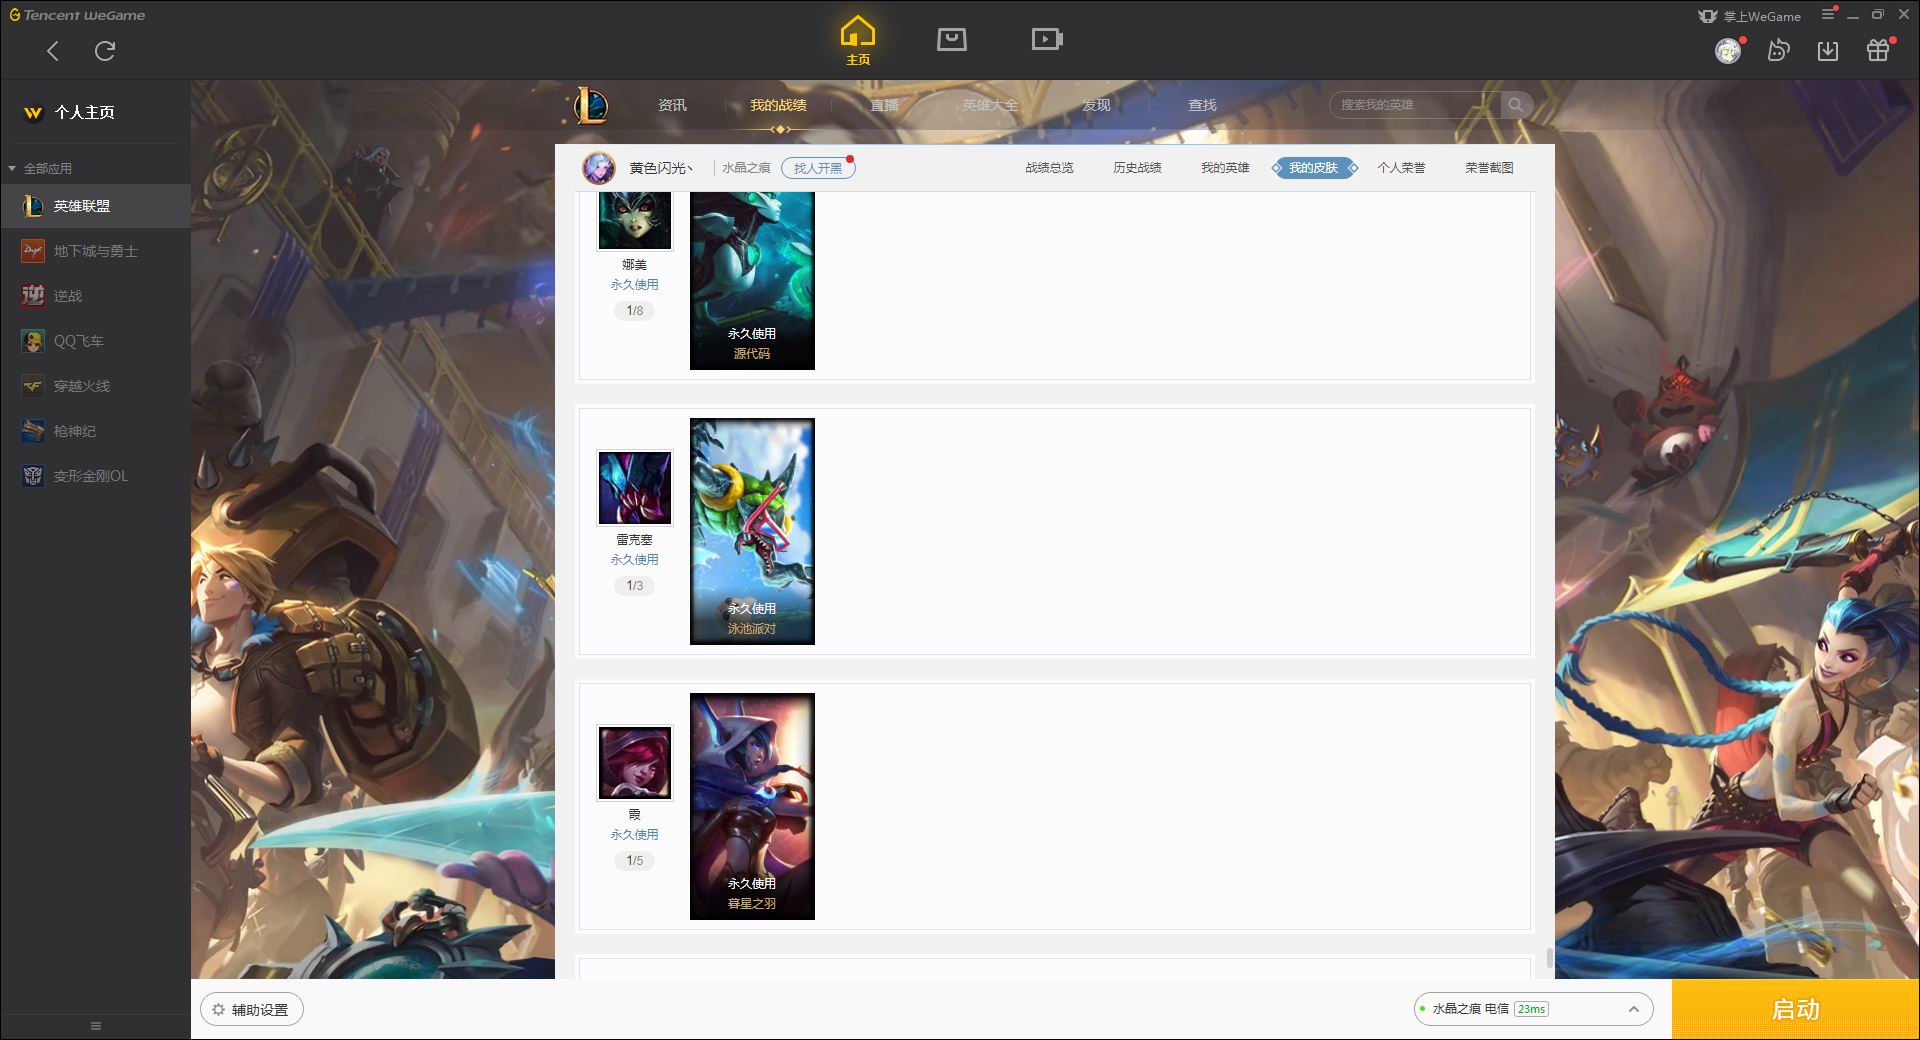Screen dimensions: 1920x1040
Task: Open 辅助设置 settings button
Action: click(x=252, y=1010)
